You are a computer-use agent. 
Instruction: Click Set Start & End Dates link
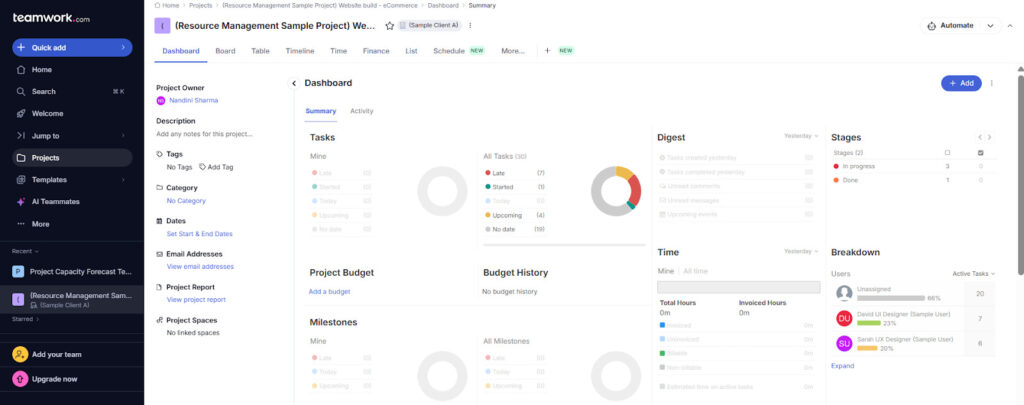coord(200,234)
